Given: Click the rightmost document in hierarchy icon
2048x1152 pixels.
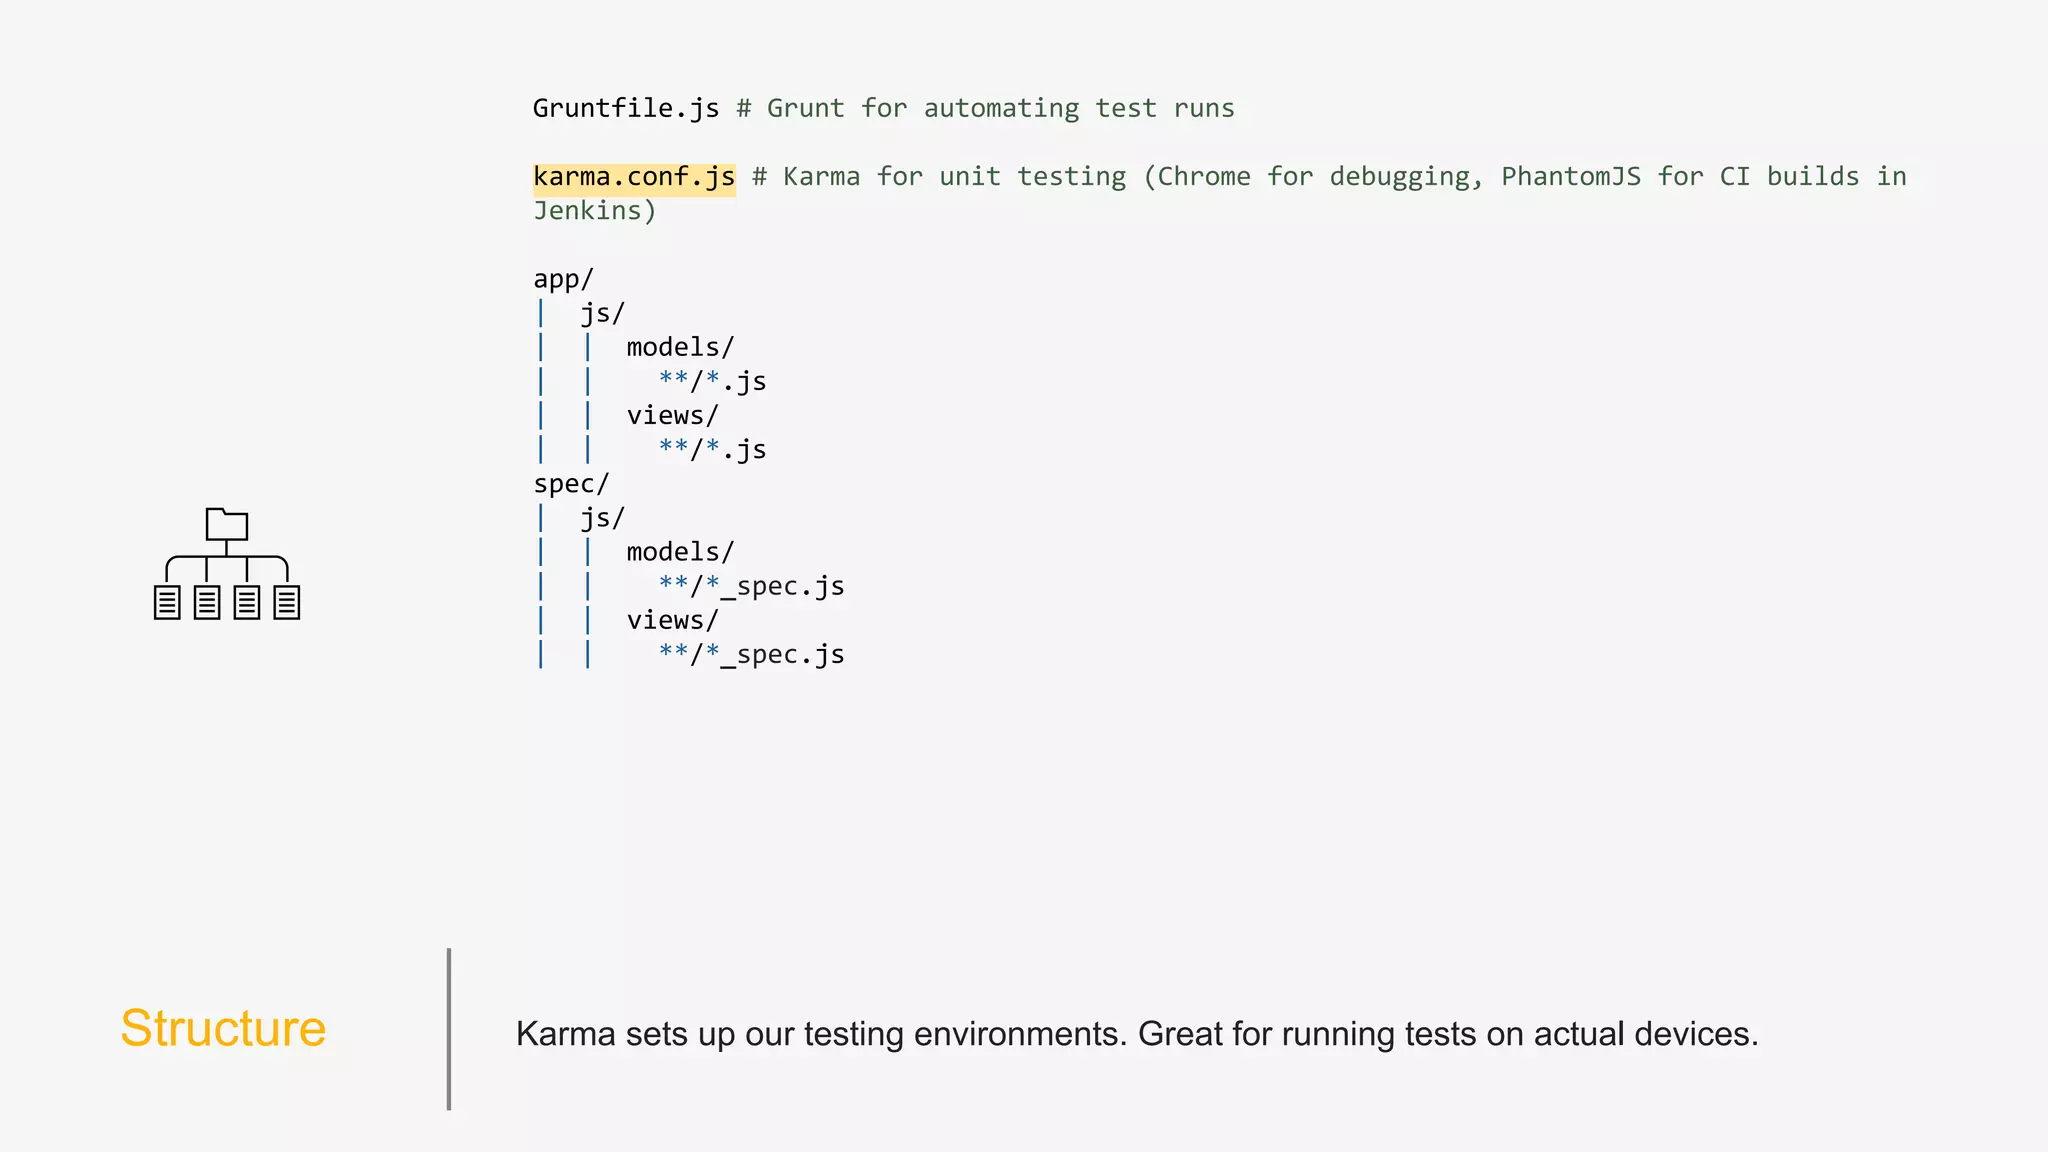Looking at the screenshot, I should (287, 602).
